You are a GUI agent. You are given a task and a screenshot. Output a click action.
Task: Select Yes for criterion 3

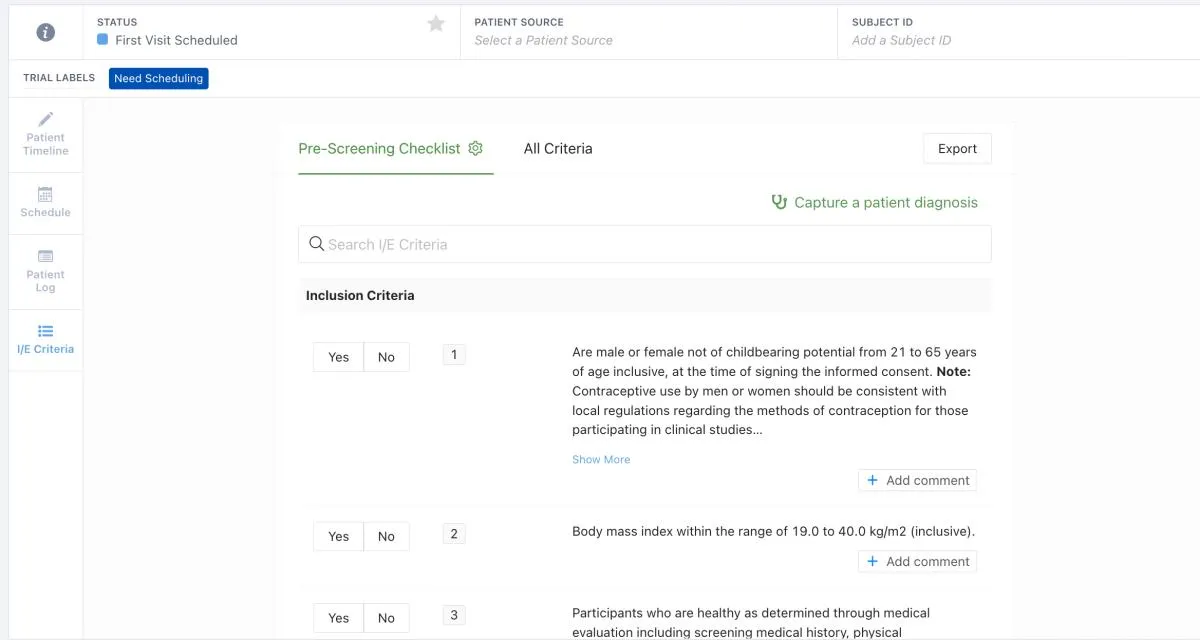337,617
